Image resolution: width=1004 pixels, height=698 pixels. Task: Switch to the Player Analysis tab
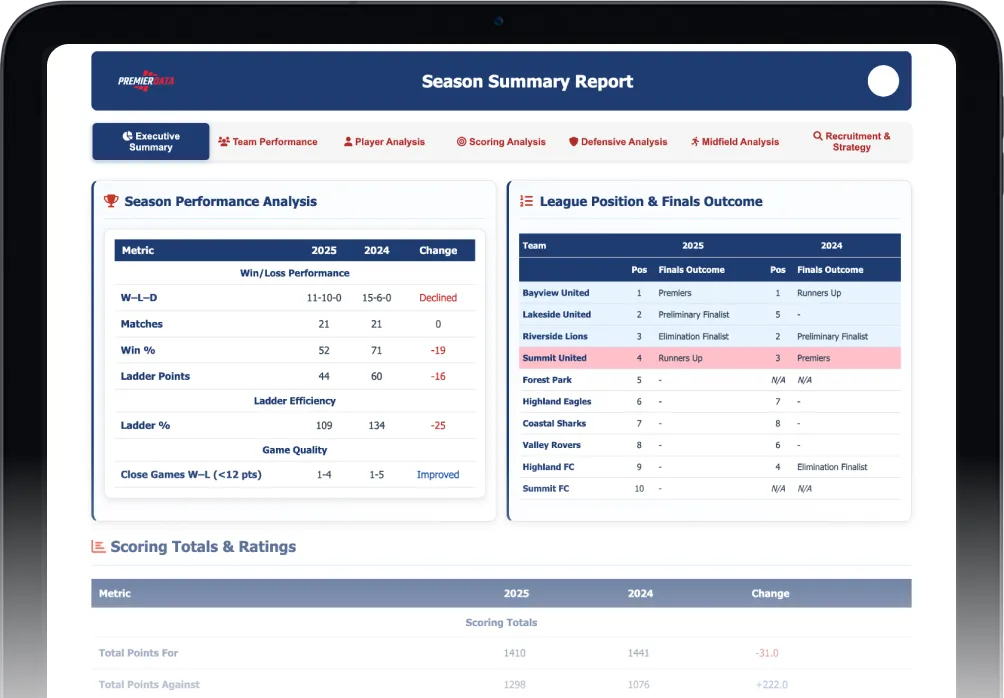[384, 142]
